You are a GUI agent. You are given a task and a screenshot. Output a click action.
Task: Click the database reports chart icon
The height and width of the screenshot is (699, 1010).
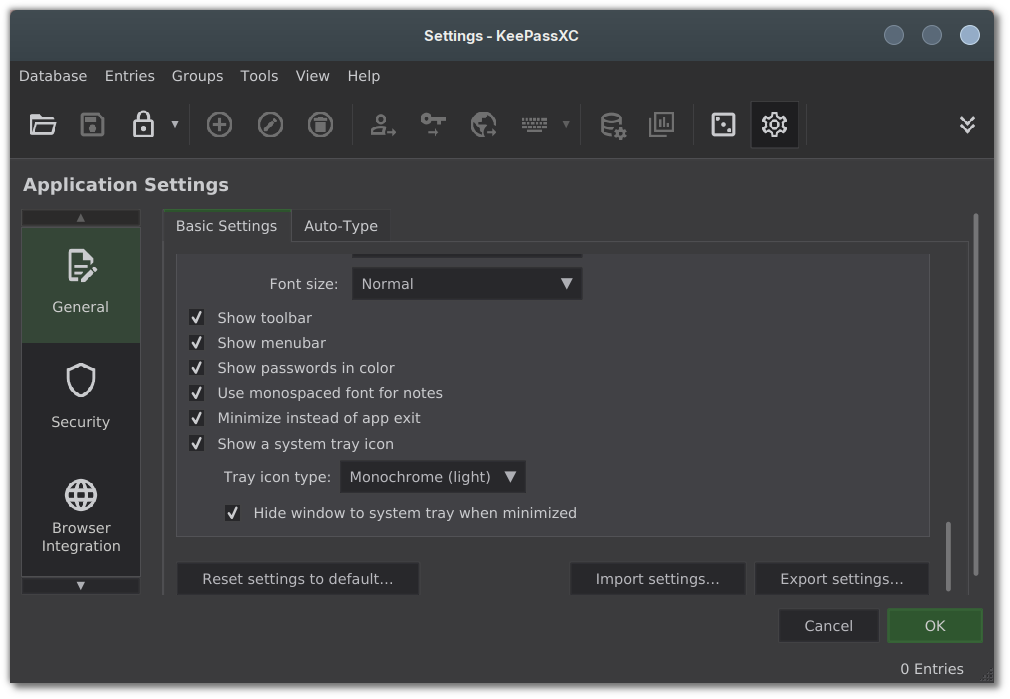pos(662,124)
